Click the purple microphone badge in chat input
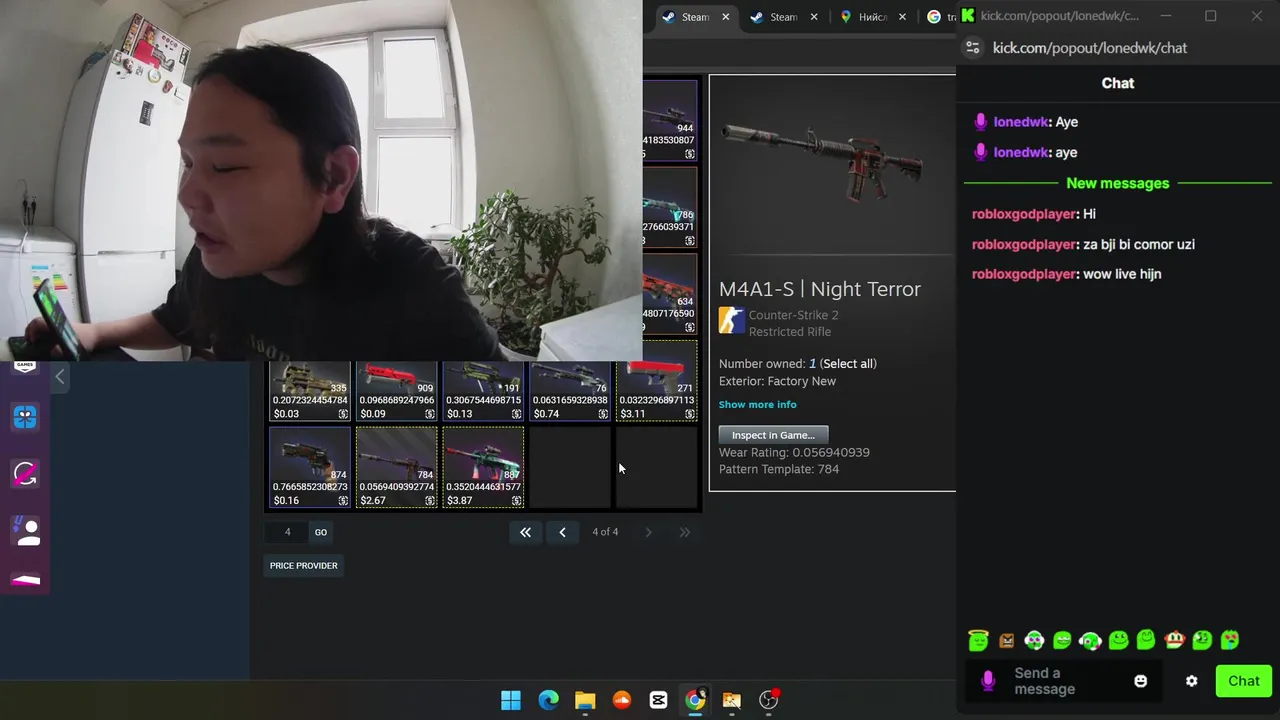Viewport: 1280px width, 720px height. (988, 681)
